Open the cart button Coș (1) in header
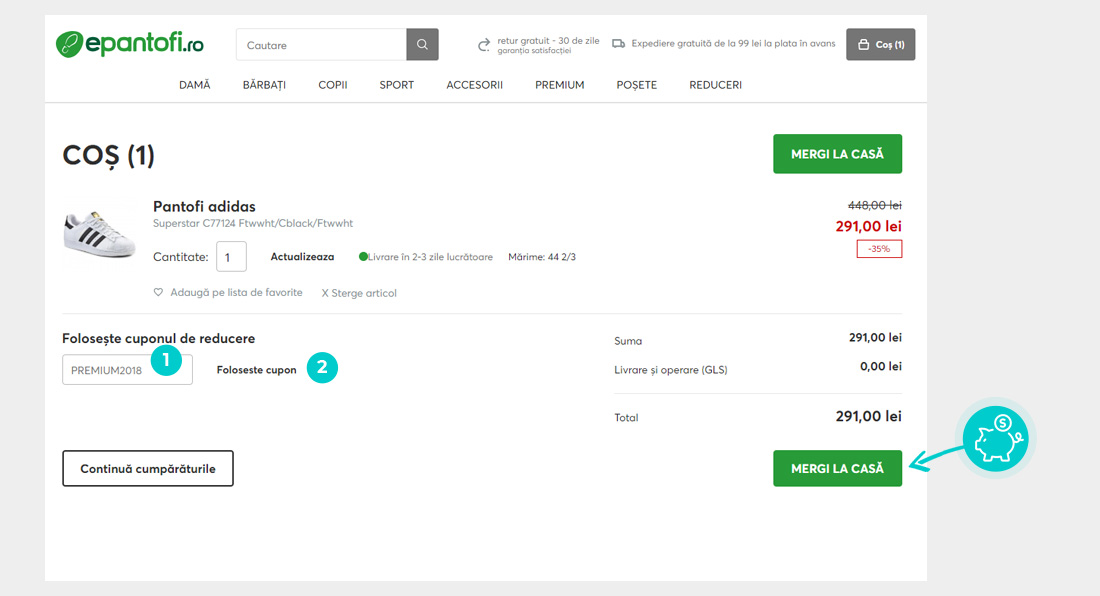Viewport: 1100px width, 596px height. pyautogui.click(x=880, y=44)
